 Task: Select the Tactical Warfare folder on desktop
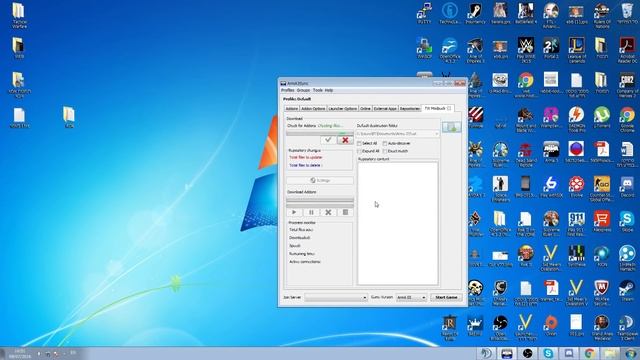click(x=19, y=16)
